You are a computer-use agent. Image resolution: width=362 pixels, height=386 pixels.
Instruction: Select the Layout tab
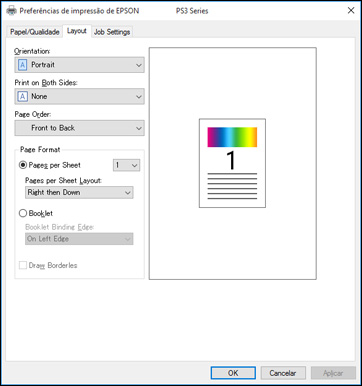[x=77, y=31]
